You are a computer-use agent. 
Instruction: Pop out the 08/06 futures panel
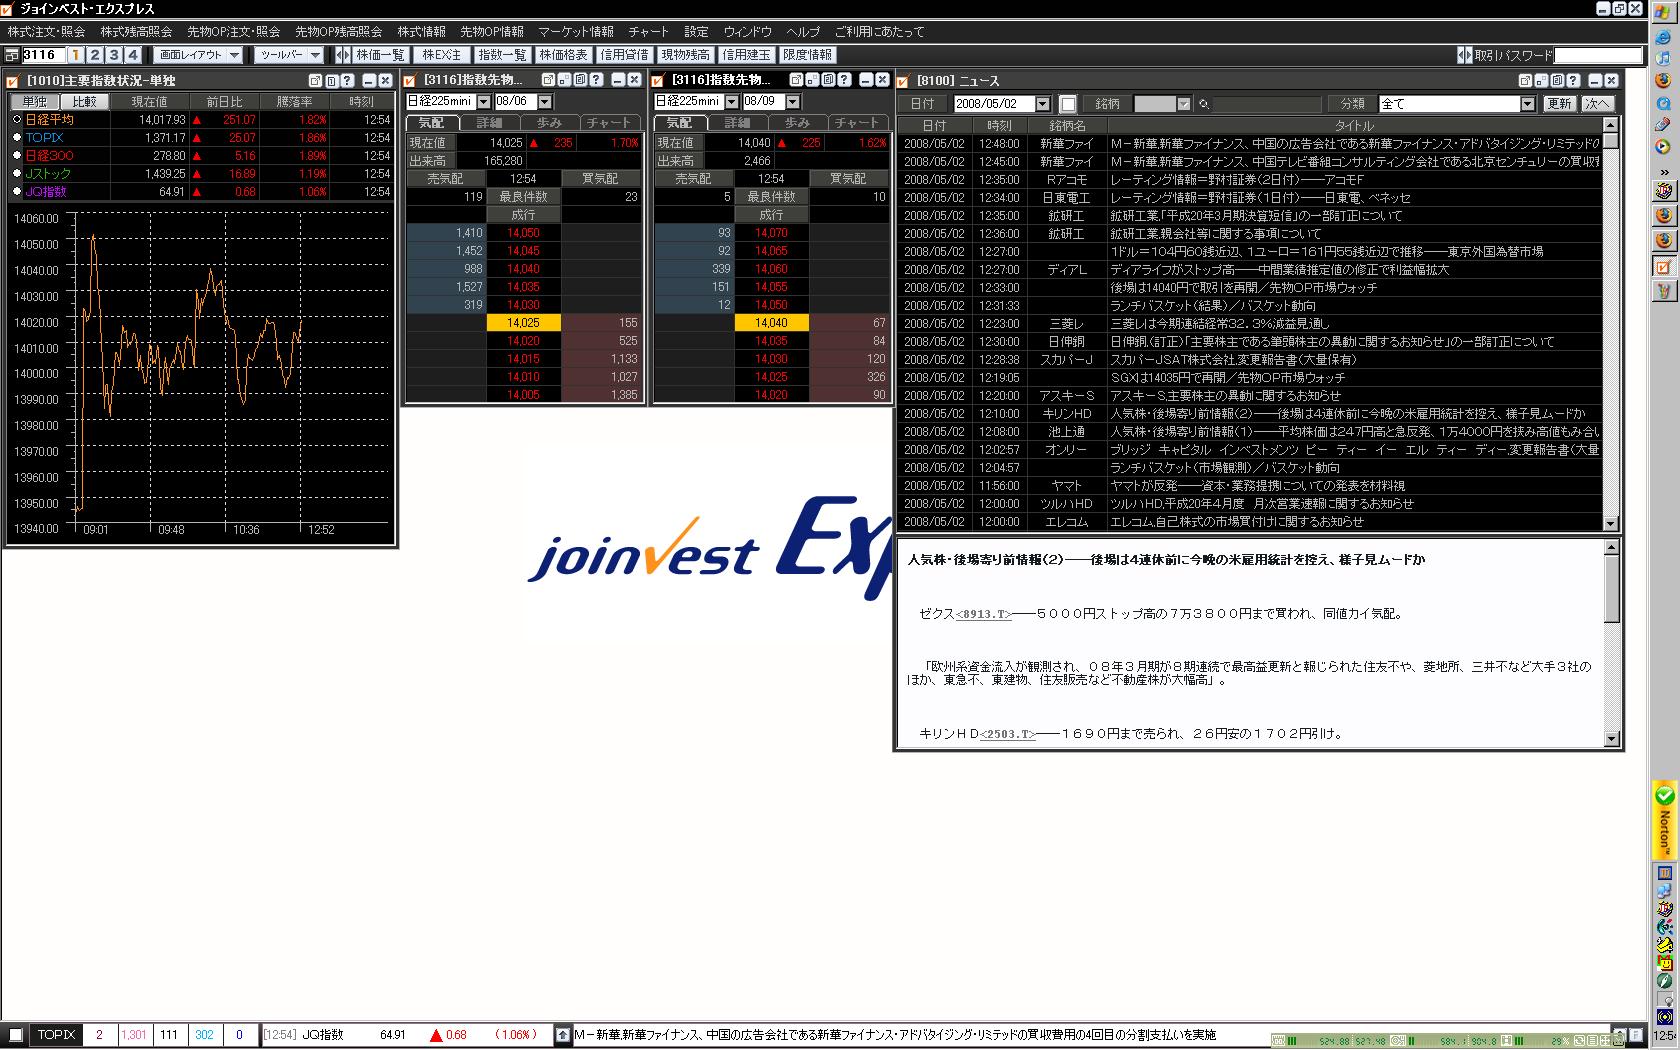tap(548, 80)
